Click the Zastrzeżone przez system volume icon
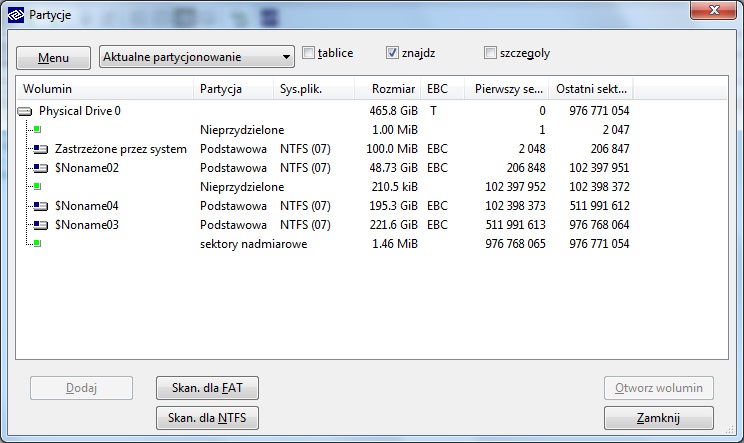The image size is (744, 443). 40,149
